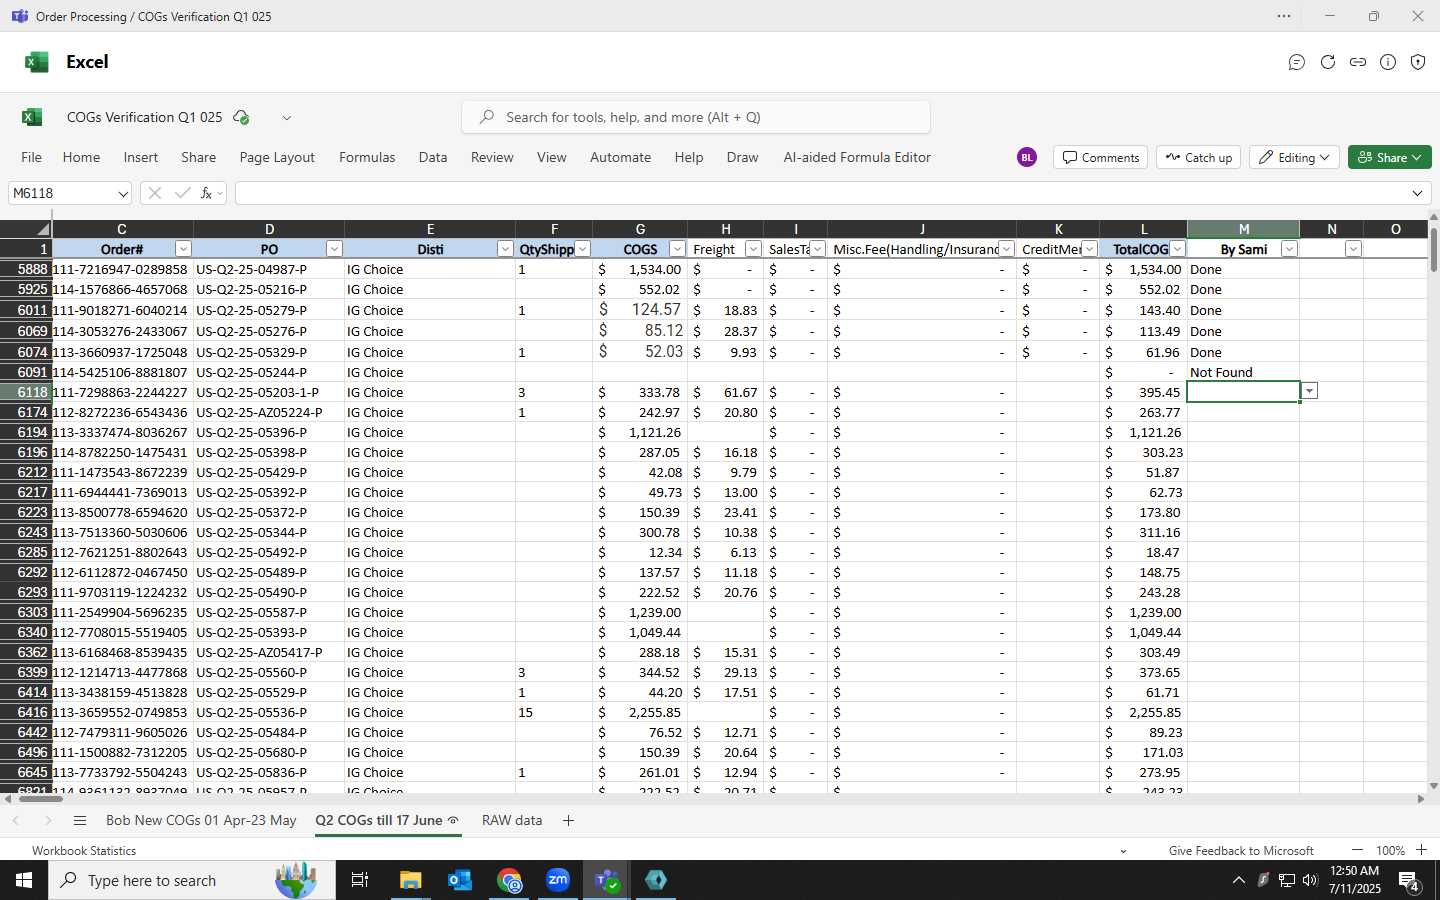
Task: Click the search tools and help box
Action: [696, 117]
